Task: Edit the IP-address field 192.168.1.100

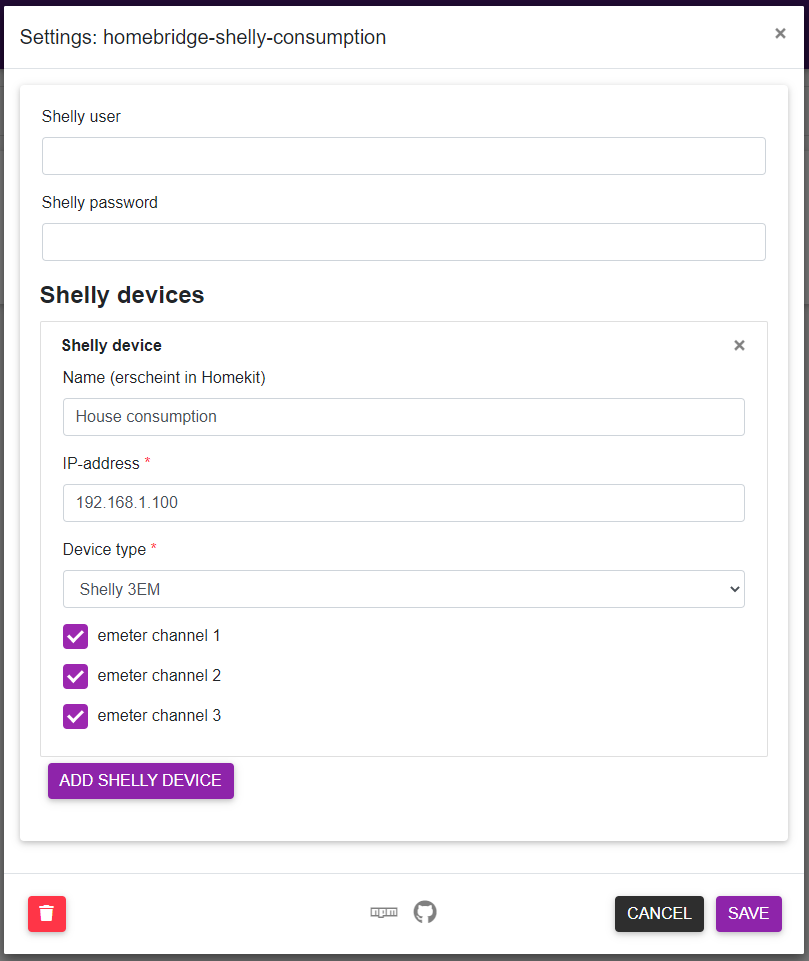Action: click(404, 503)
